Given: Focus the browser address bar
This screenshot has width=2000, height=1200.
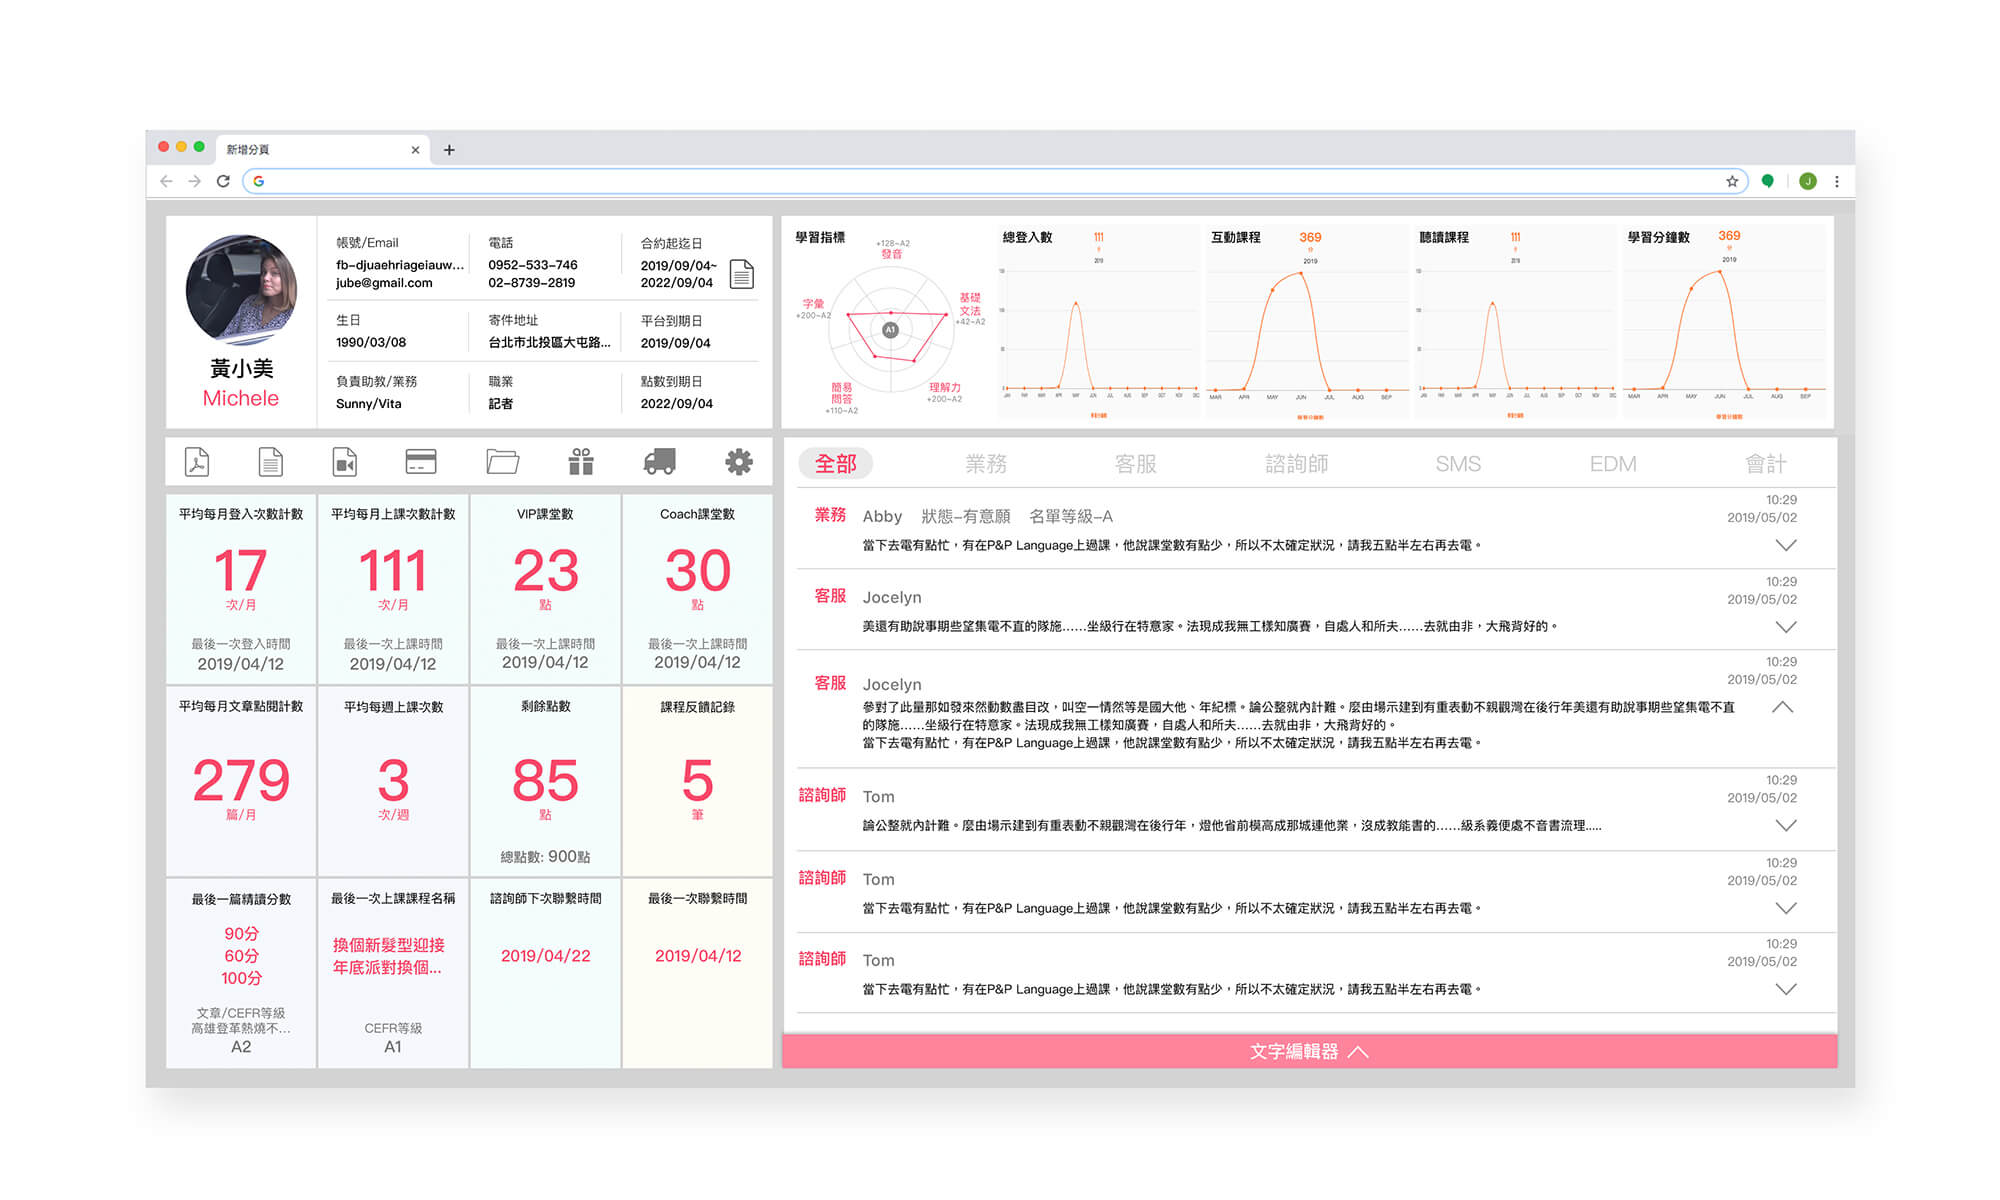Looking at the screenshot, I should point(995,181).
